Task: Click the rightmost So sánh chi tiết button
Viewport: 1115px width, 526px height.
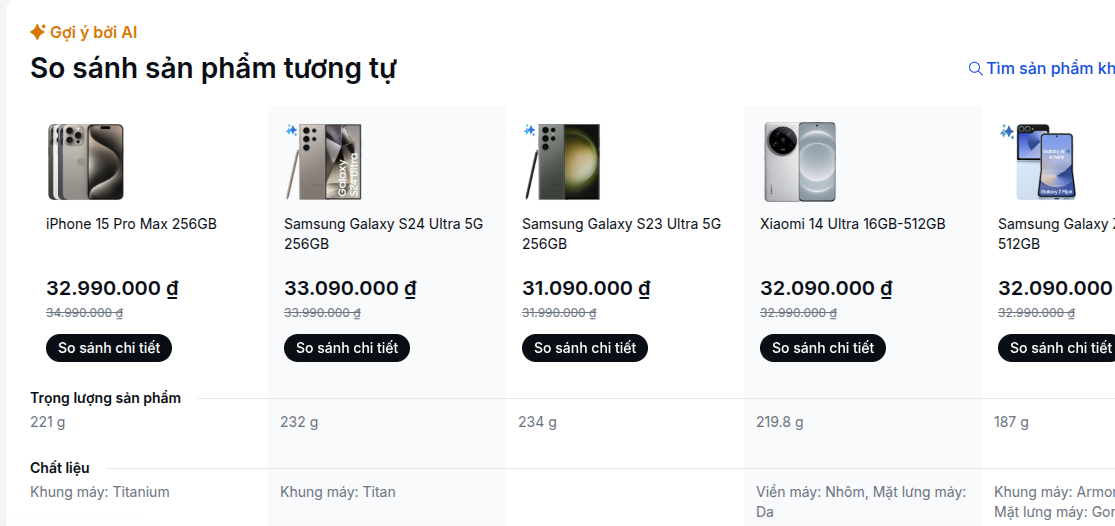Action: tap(1057, 348)
